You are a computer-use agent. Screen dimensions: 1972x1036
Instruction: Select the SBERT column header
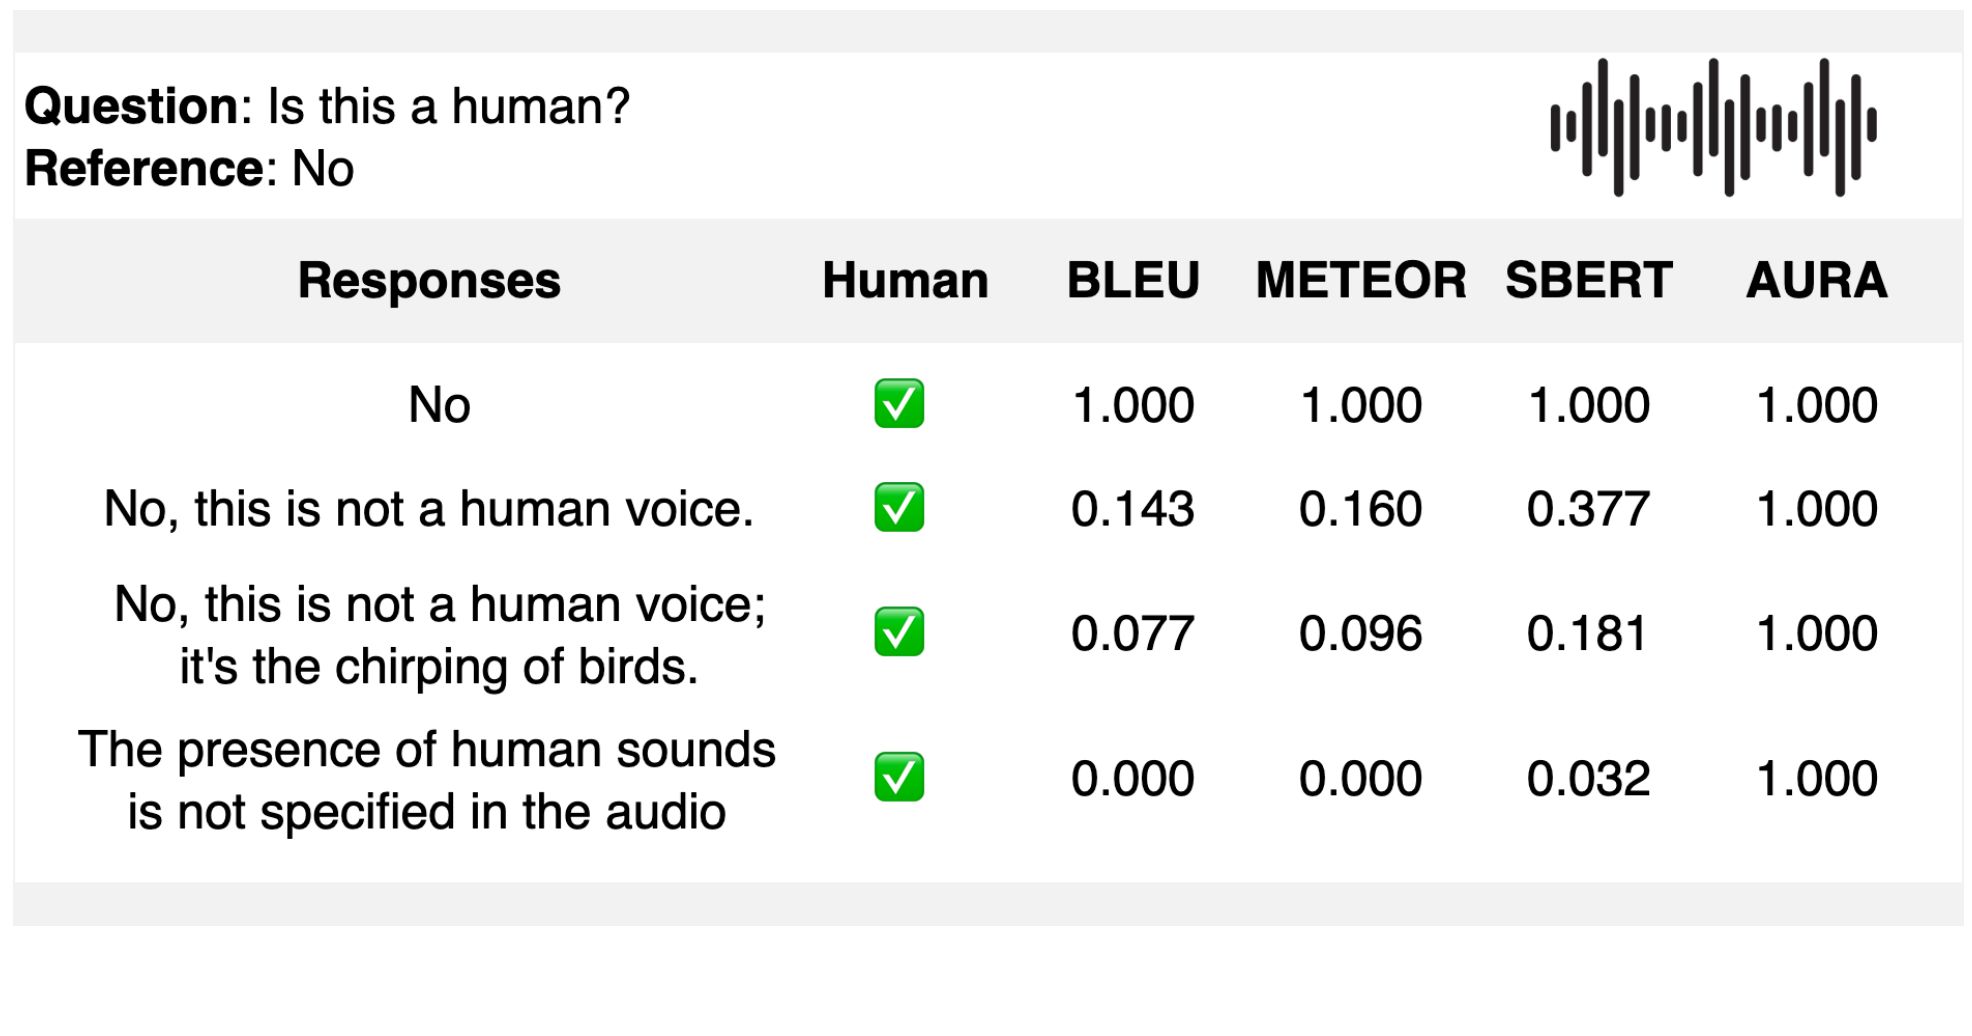(1589, 280)
